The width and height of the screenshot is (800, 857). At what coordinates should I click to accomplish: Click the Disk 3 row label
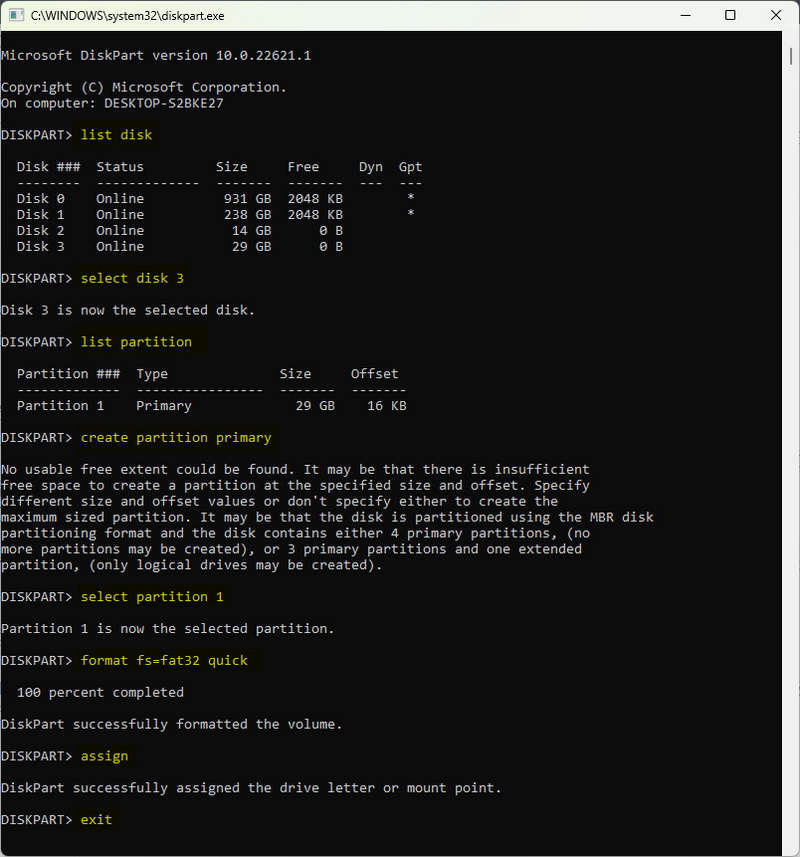coord(40,246)
